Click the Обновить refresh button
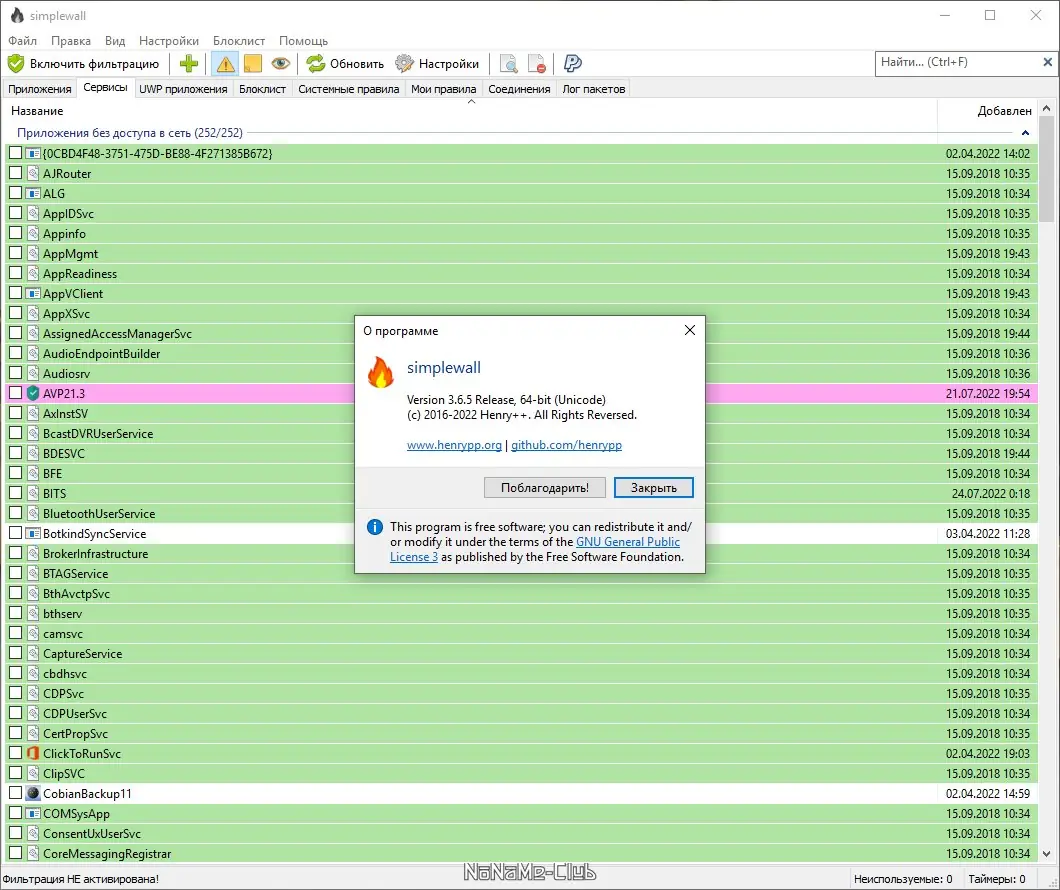This screenshot has width=1060, height=890. click(345, 64)
